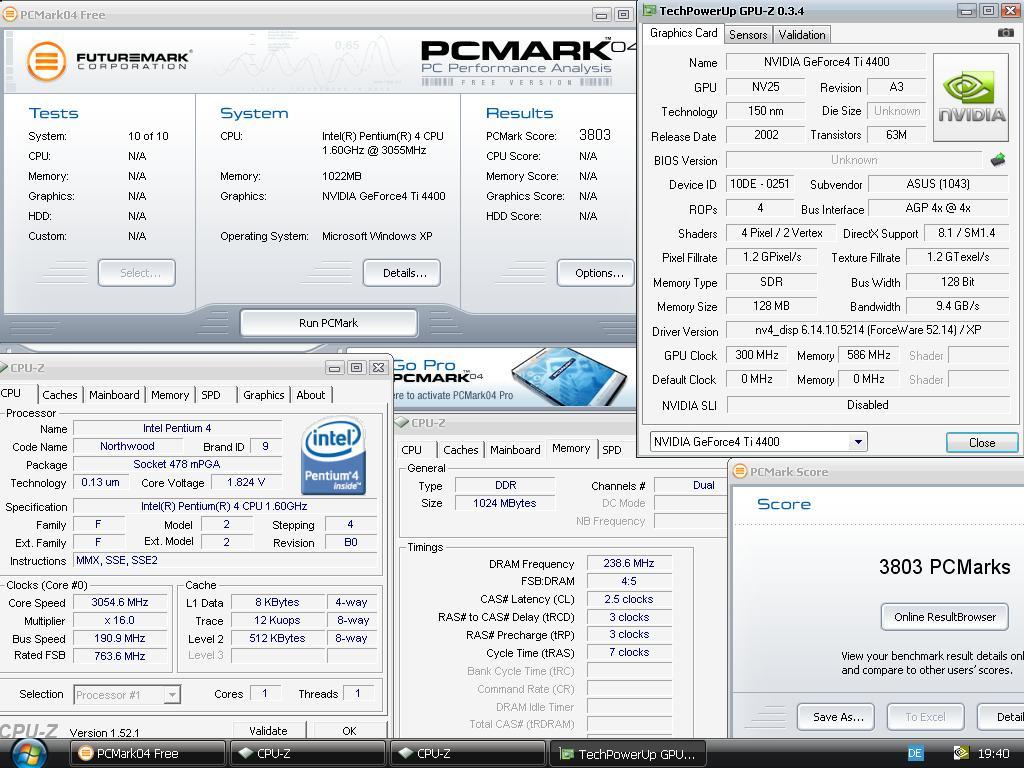Open the SPD tab in the left CPU-Z window
The height and width of the screenshot is (768, 1024).
tap(211, 395)
